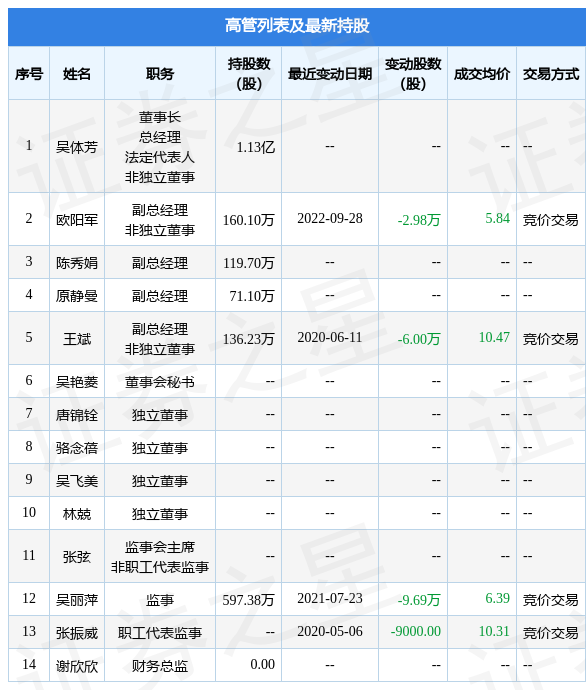Click the 持股数(股) column header
586x690 pixels.
coord(249,73)
